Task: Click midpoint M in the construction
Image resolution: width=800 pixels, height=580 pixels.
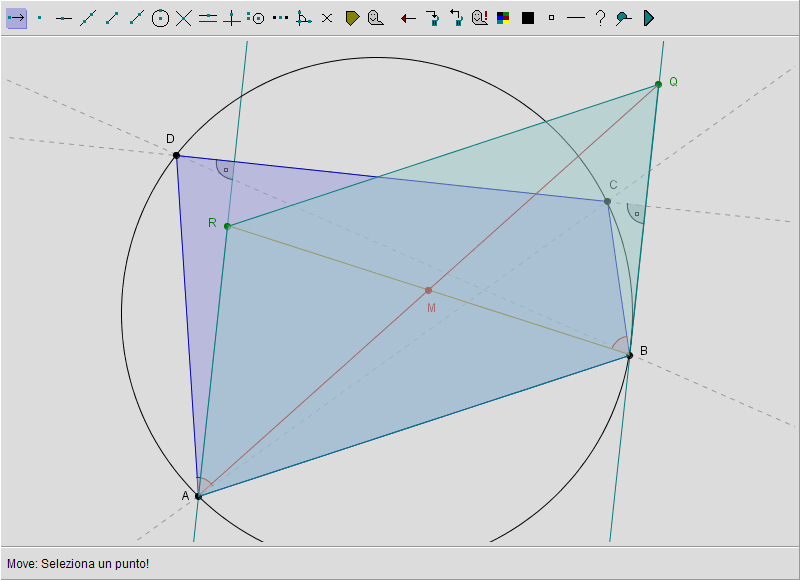Action: point(428,290)
